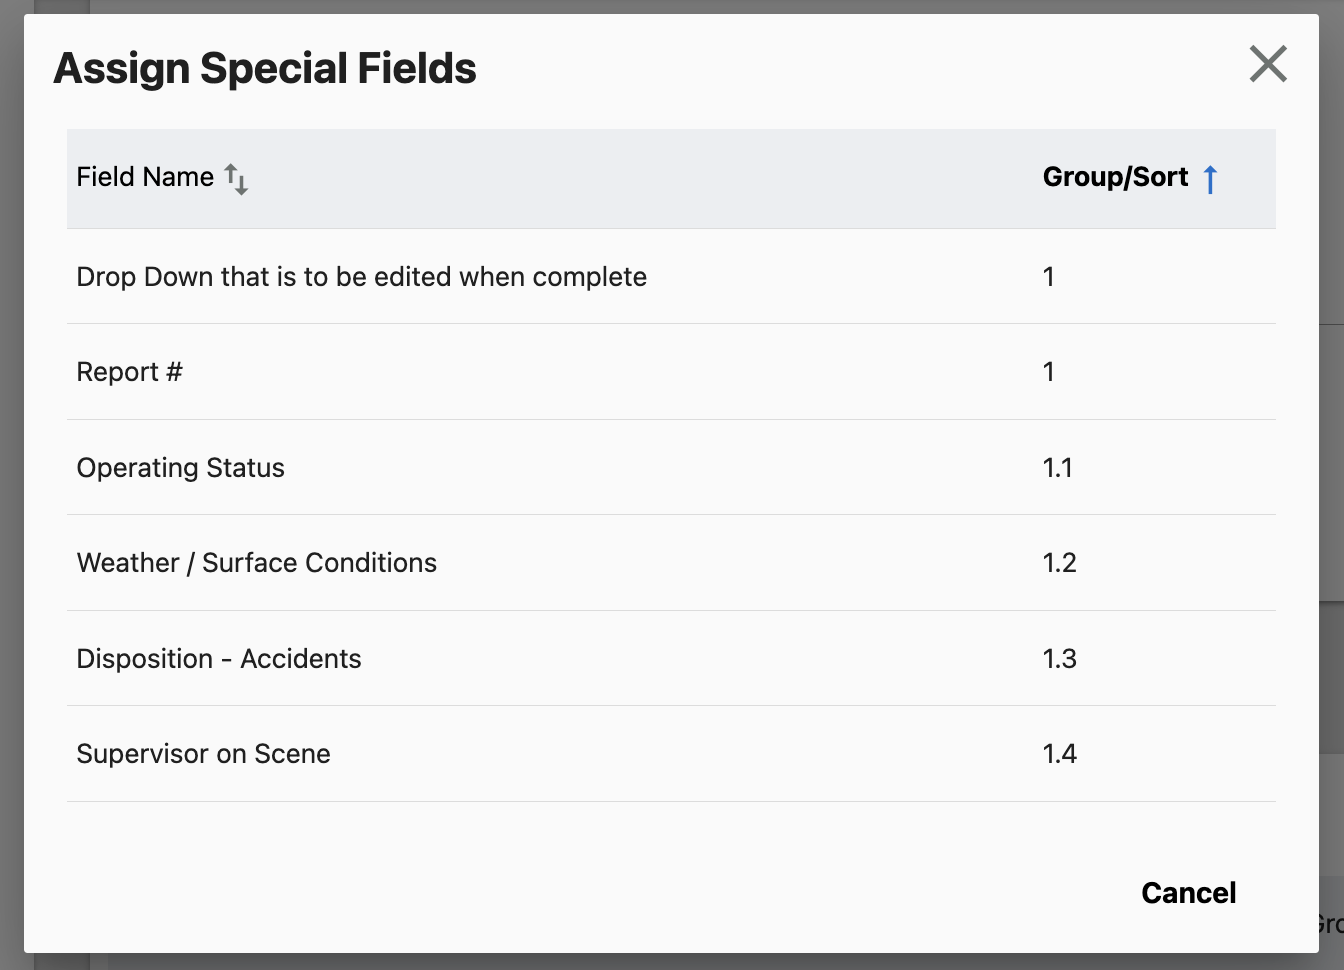The image size is (1344, 970).
Task: Sort by the Field Name column header
Action: tap(145, 178)
